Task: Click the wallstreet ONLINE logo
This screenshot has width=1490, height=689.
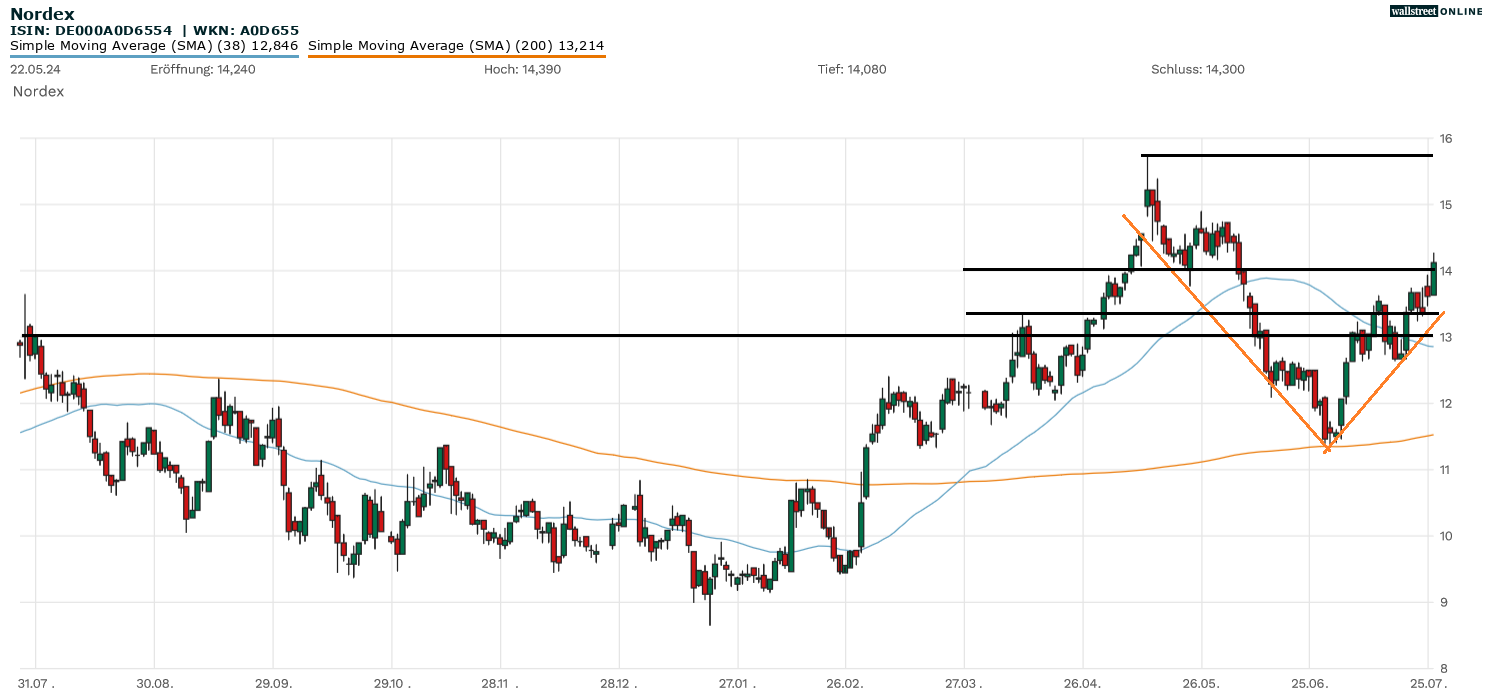Action: click(x=1436, y=11)
